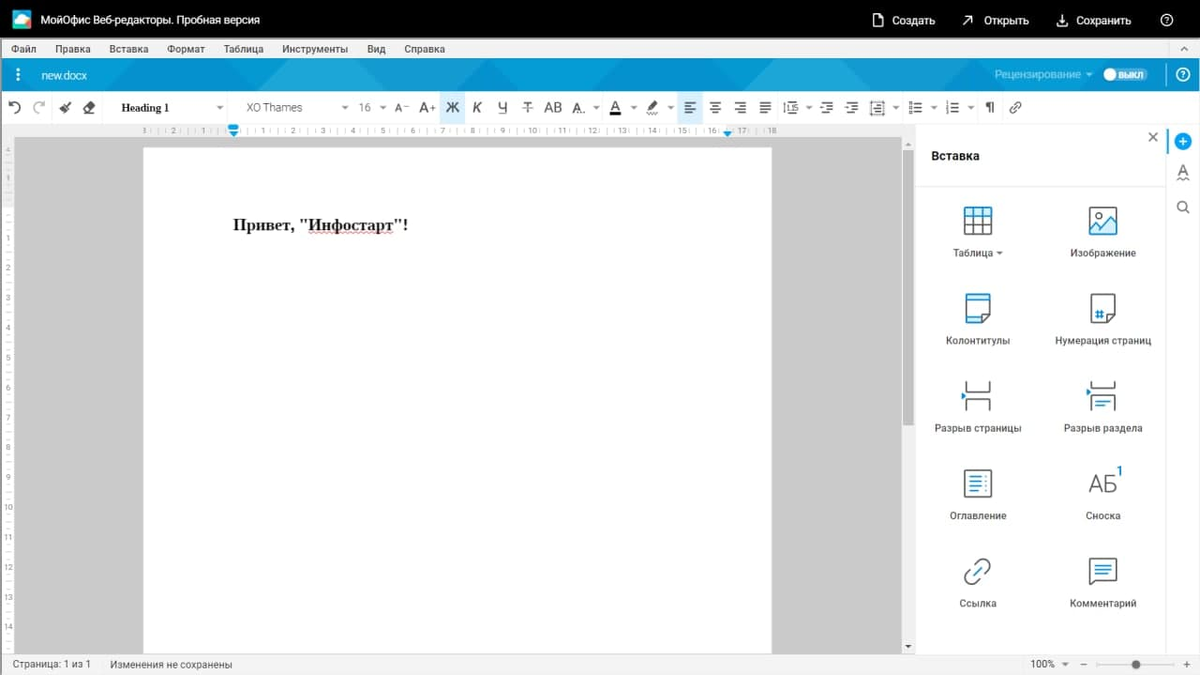Insert an image (Изображение)
The image size is (1200, 675).
click(1103, 232)
